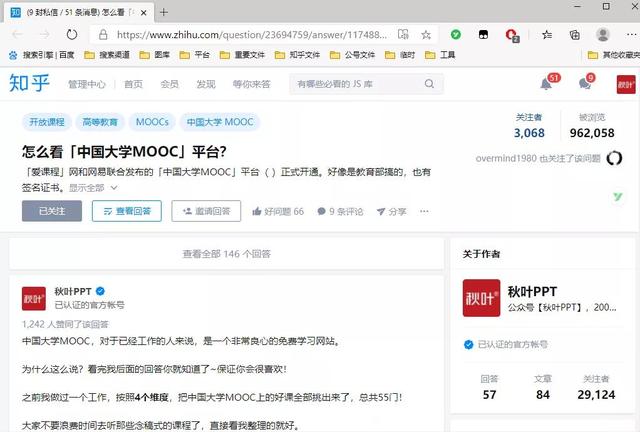
Task: Click the 邀请回答 button
Action: click(x=206, y=211)
